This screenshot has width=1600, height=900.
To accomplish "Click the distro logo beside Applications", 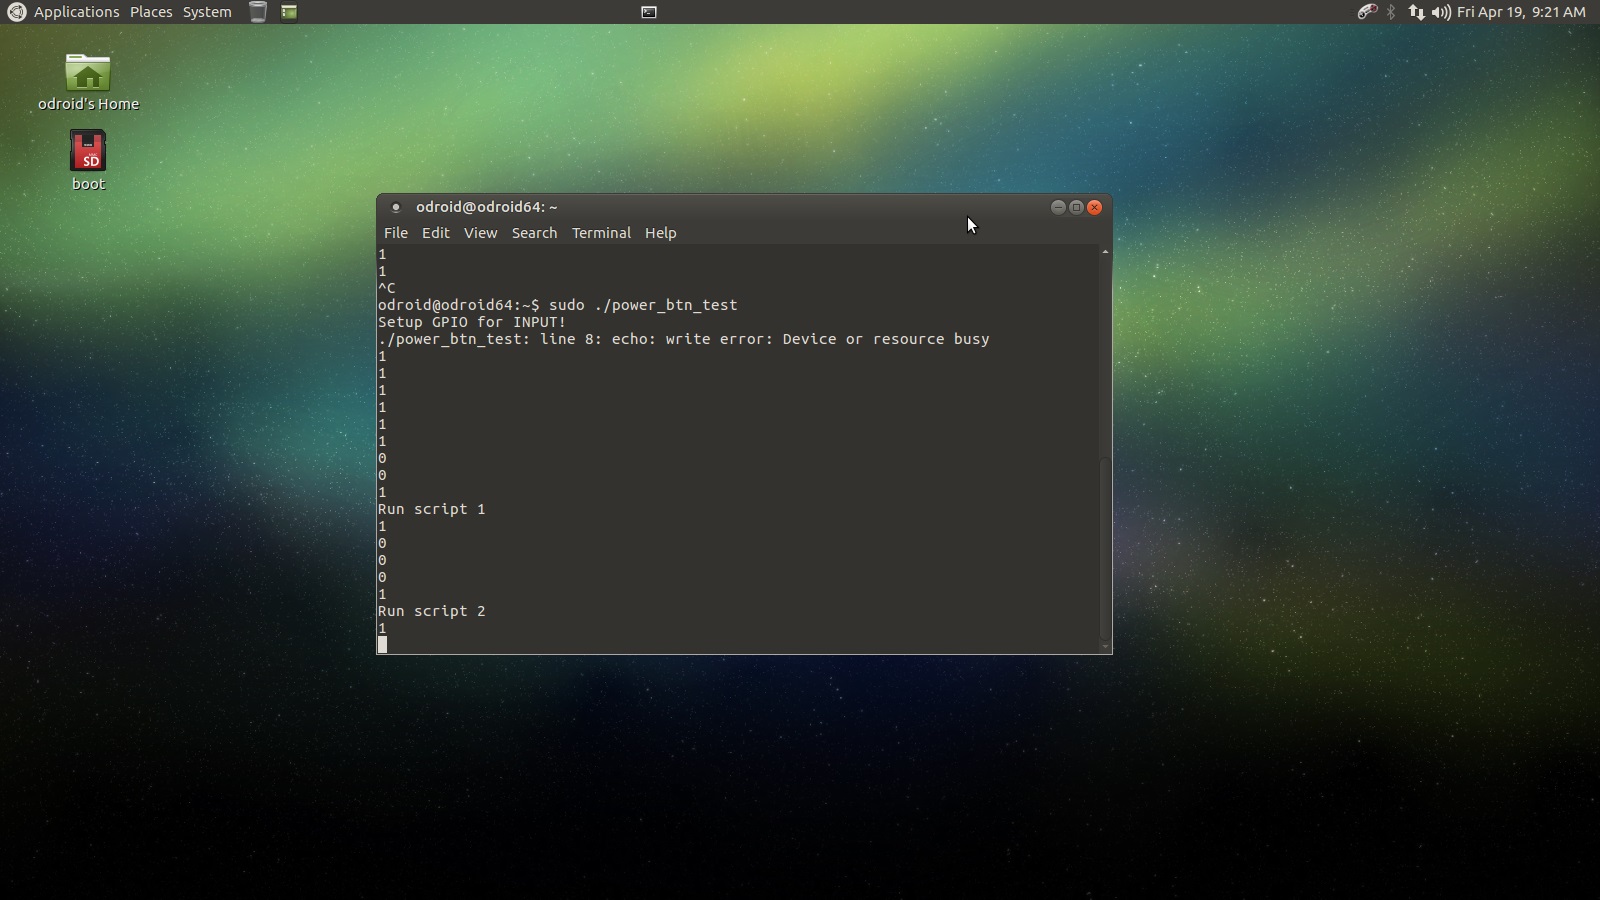I will [x=14, y=12].
